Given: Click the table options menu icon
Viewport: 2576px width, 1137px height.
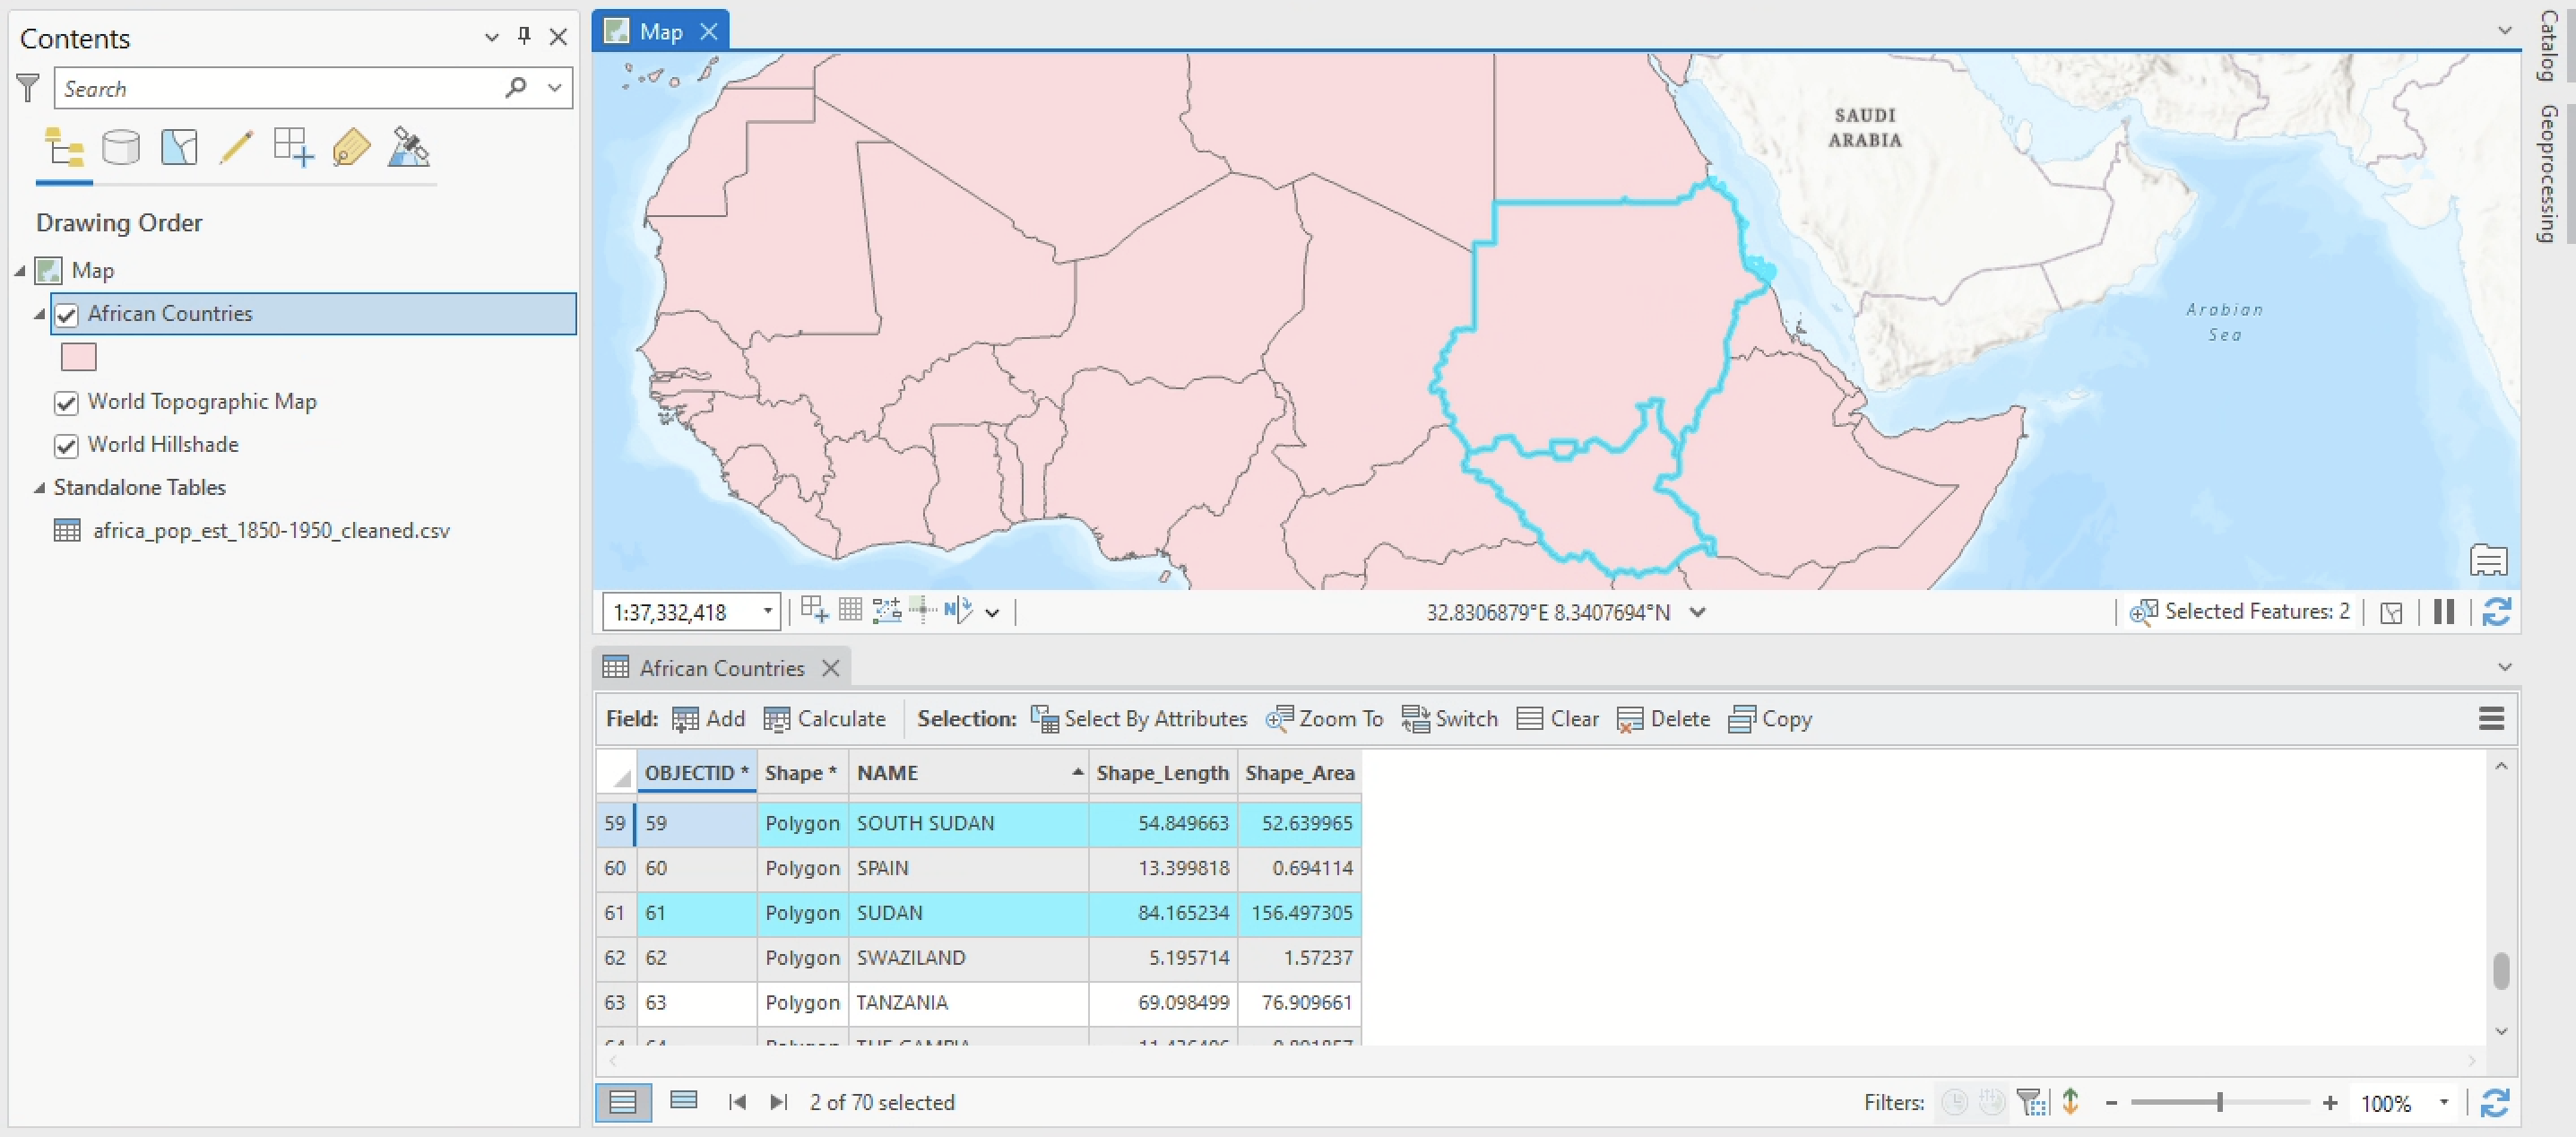Looking at the screenshot, I should point(2493,718).
